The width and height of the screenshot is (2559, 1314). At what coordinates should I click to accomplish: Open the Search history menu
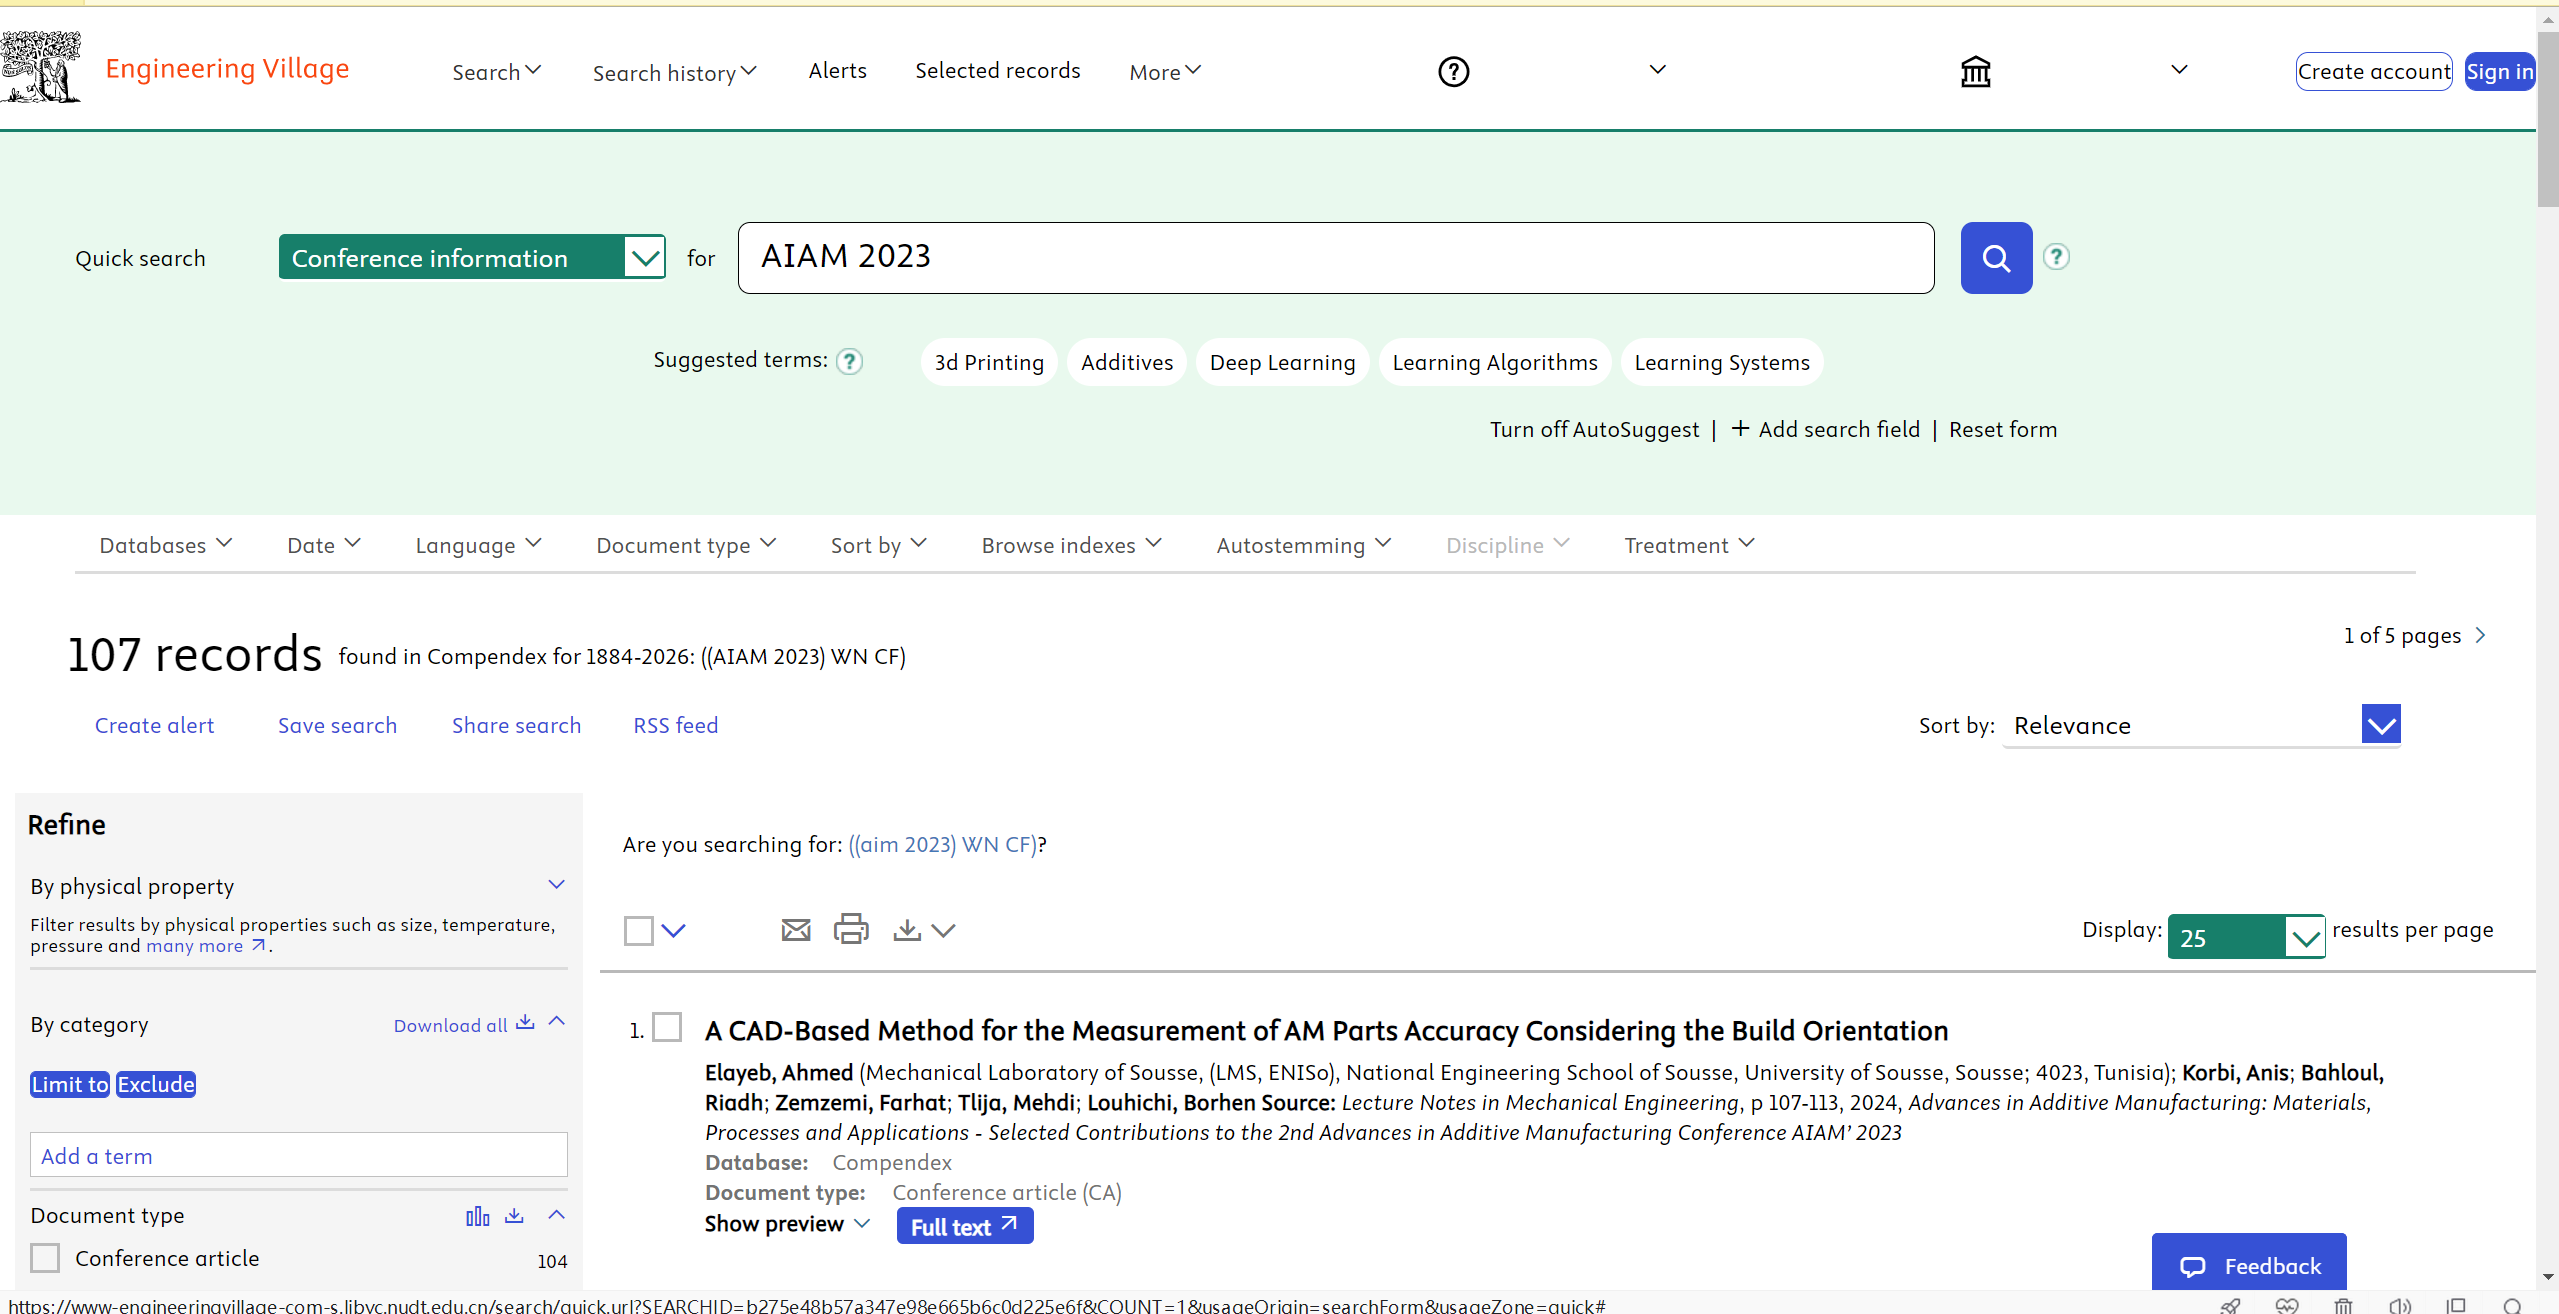tap(675, 73)
